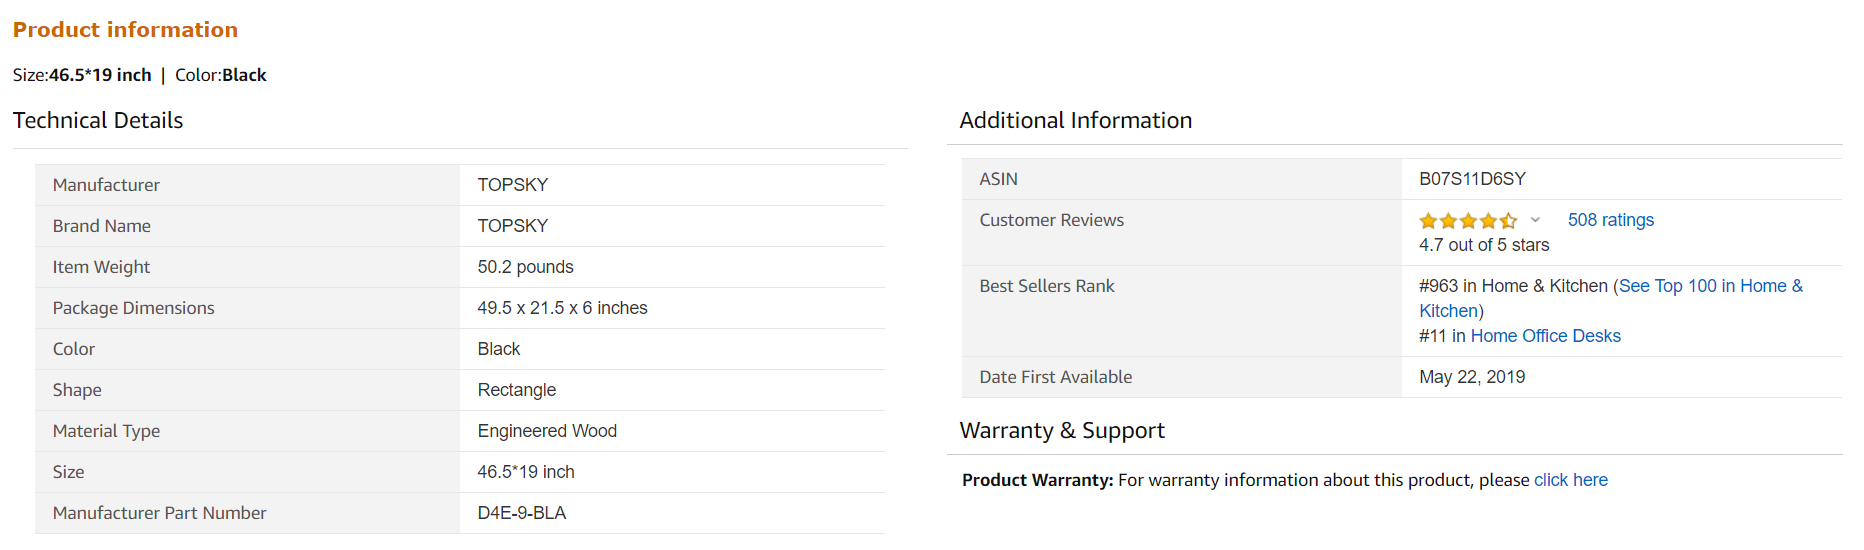Expand the rating breakdown chevron
The width and height of the screenshot is (1864, 550).
(1535, 220)
